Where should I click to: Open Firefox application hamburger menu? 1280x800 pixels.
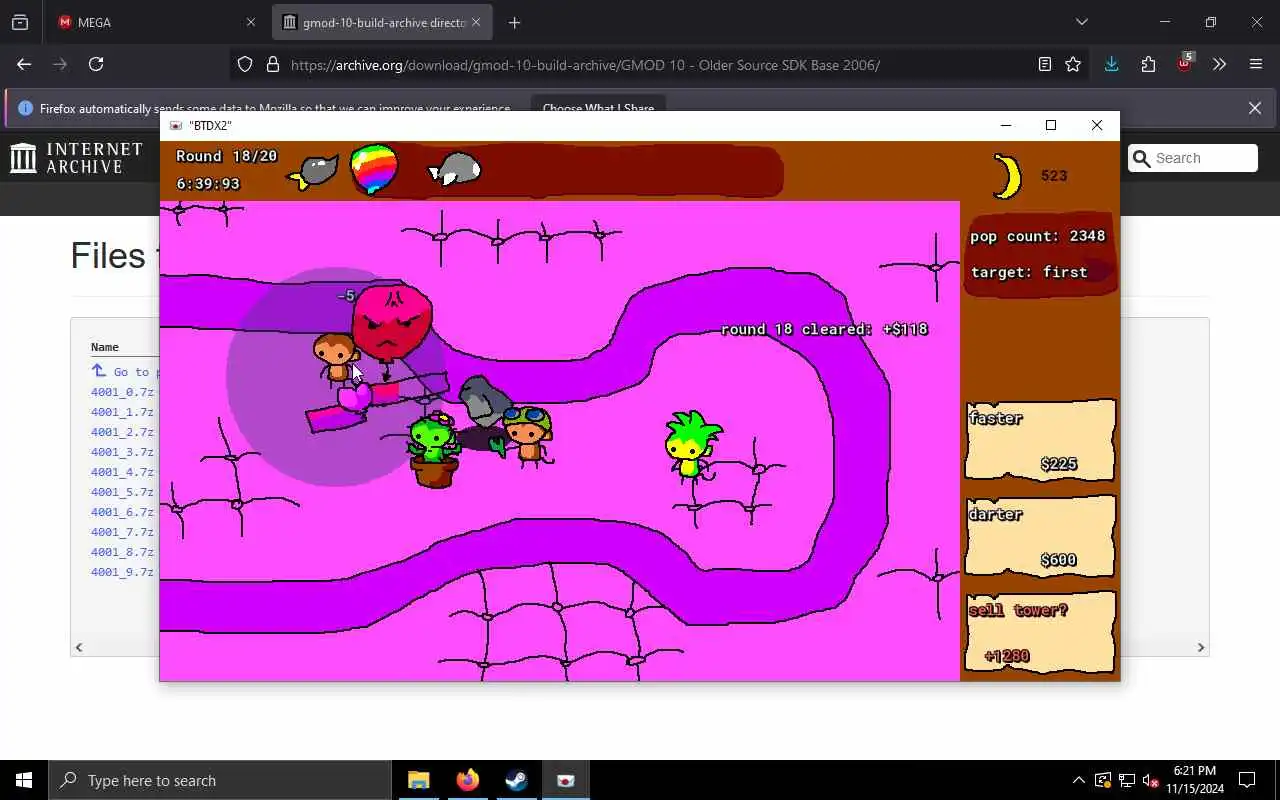(x=1256, y=64)
